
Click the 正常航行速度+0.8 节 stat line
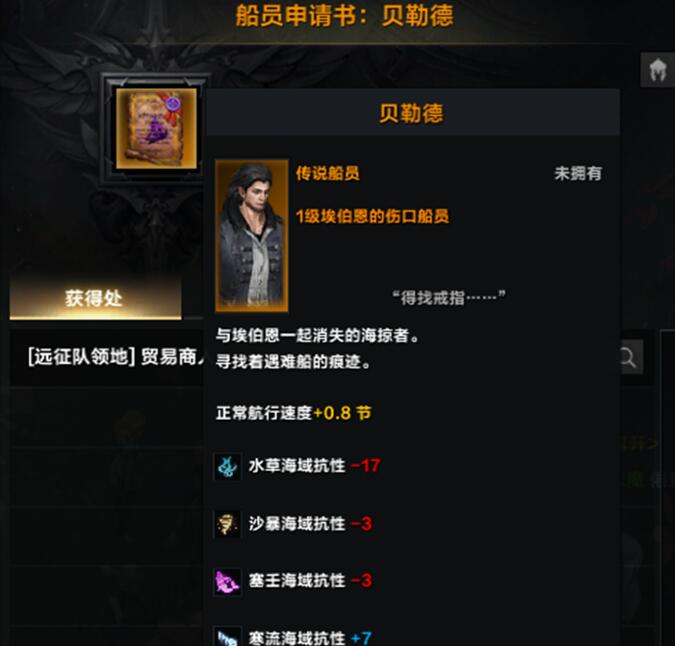click(x=294, y=413)
